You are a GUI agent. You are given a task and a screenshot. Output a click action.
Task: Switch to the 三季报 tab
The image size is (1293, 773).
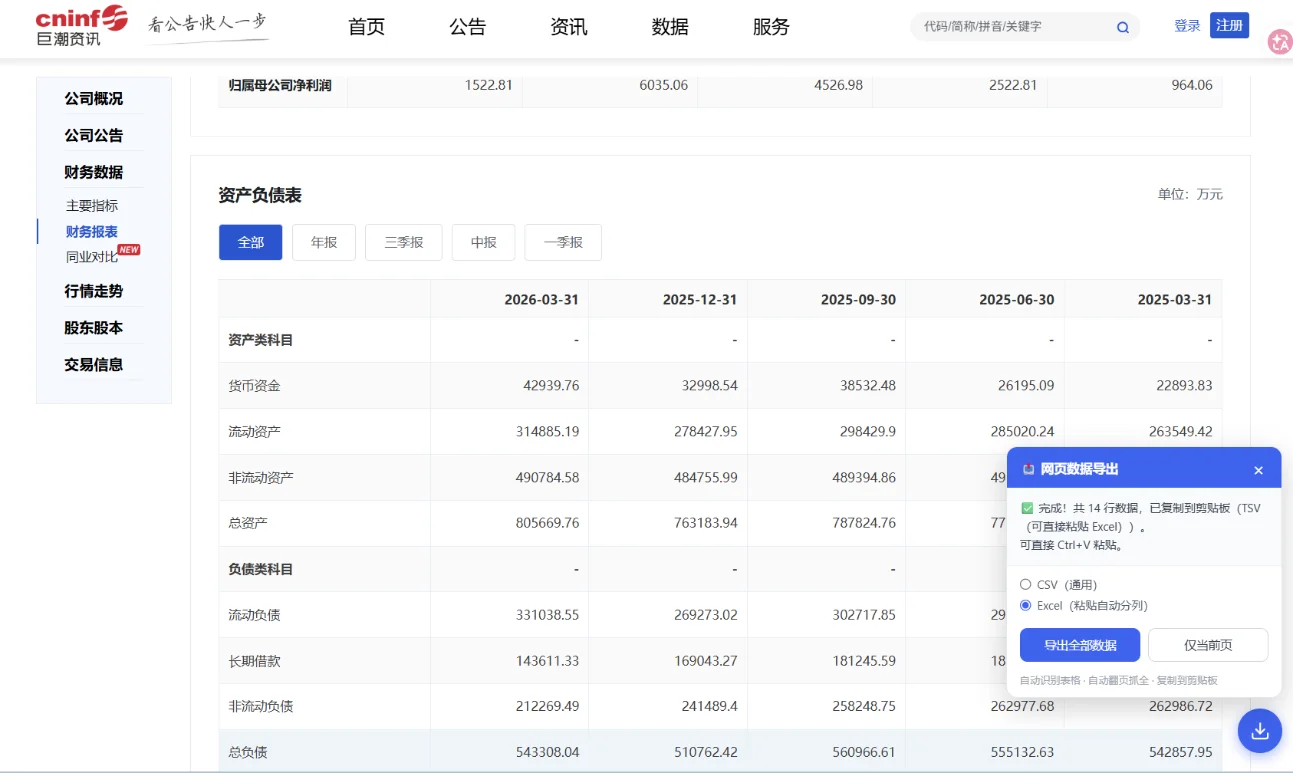point(404,242)
